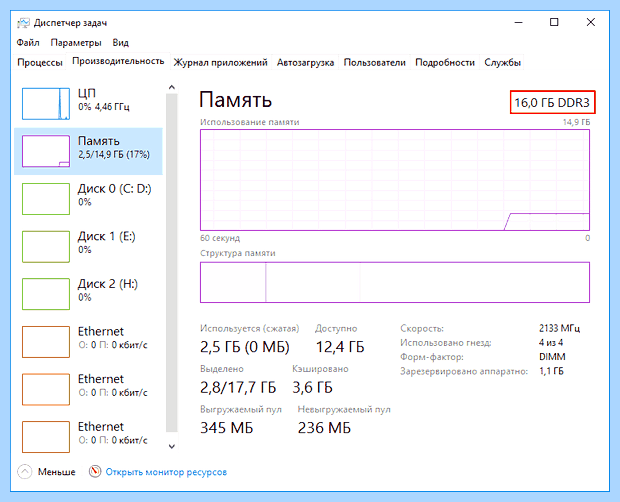
Task: Select the ЦП graph thumbnail
Action: (x=46, y=104)
